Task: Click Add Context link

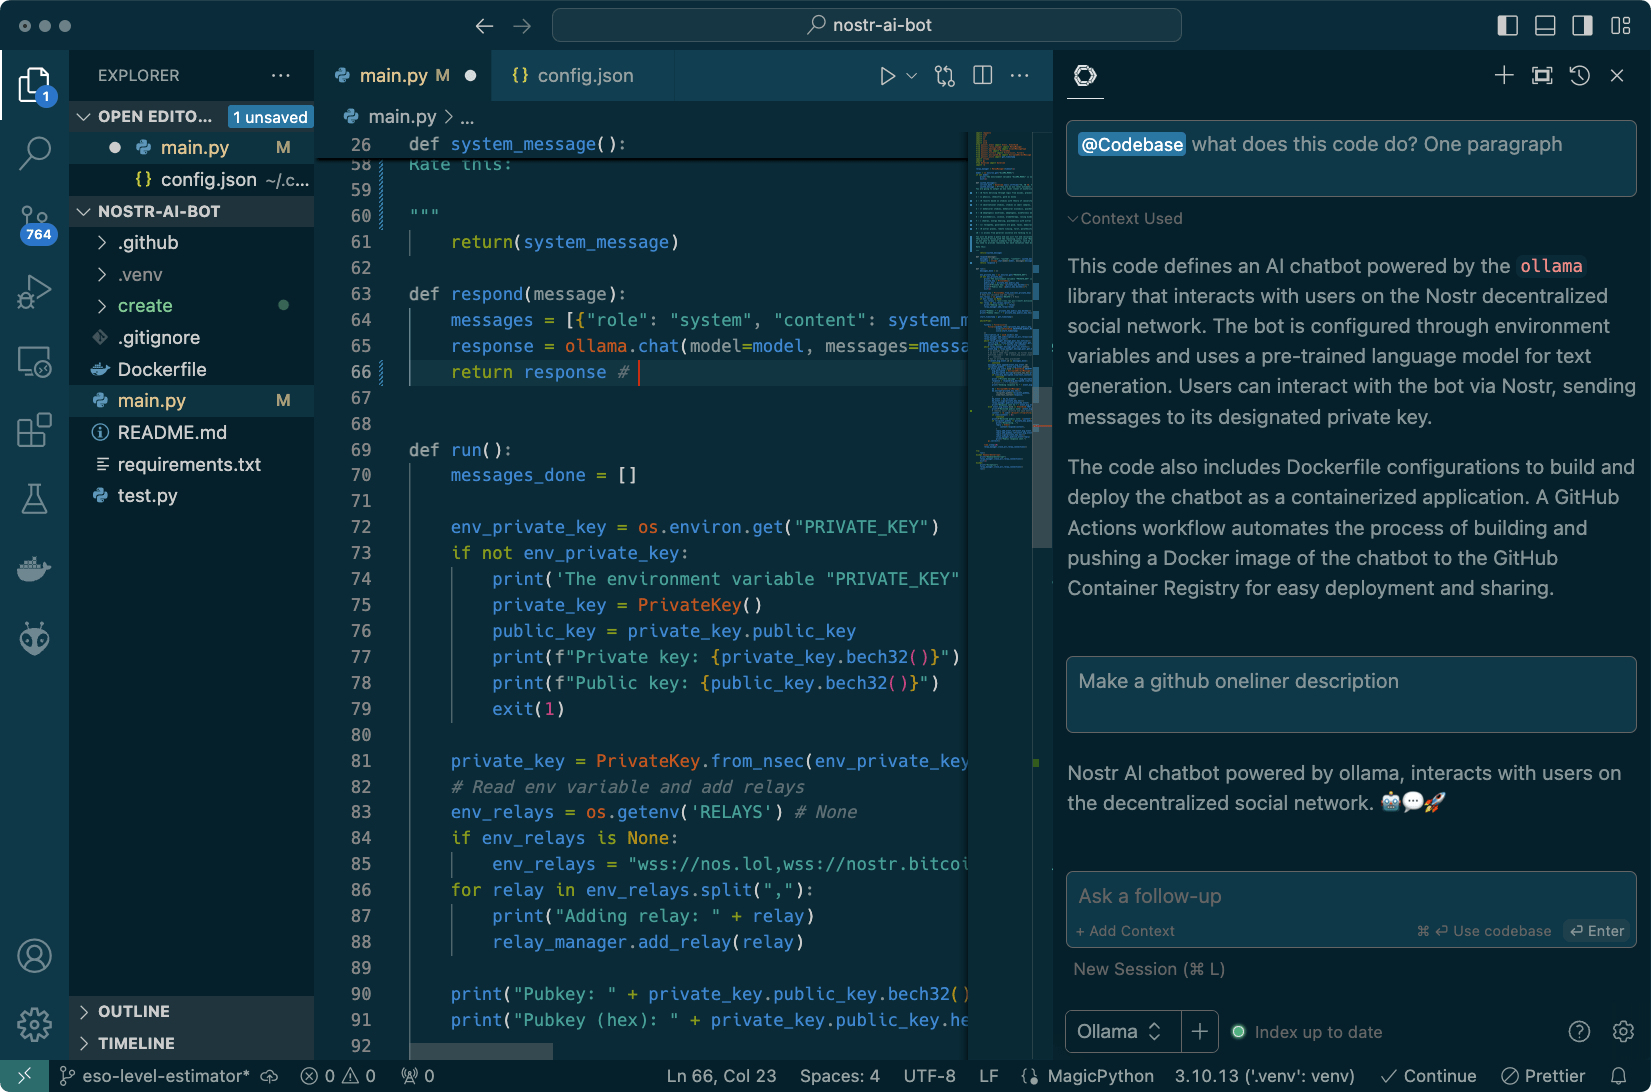Action: coord(1125,931)
